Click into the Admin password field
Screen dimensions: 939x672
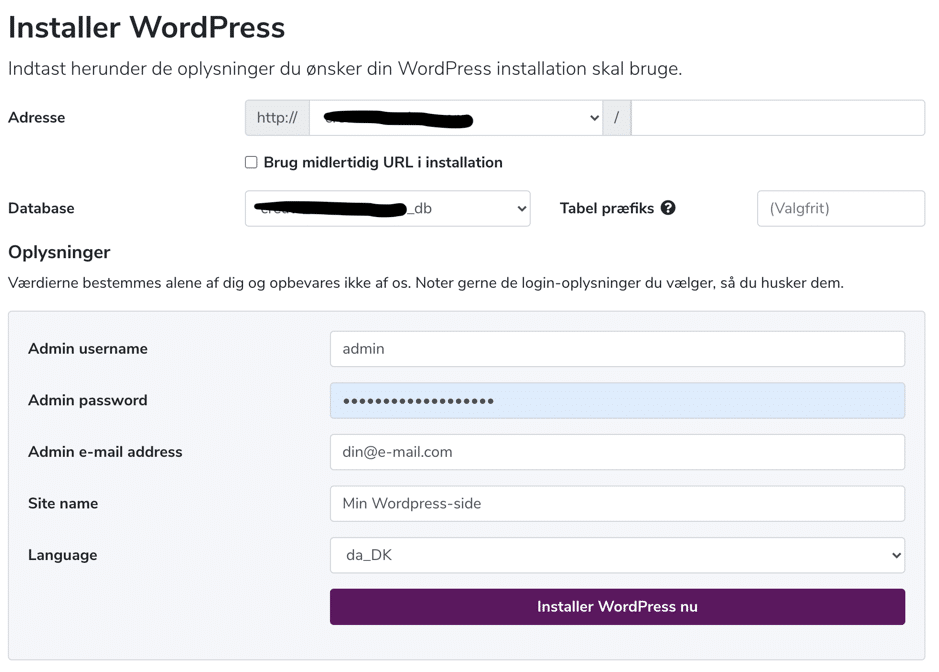click(x=617, y=401)
